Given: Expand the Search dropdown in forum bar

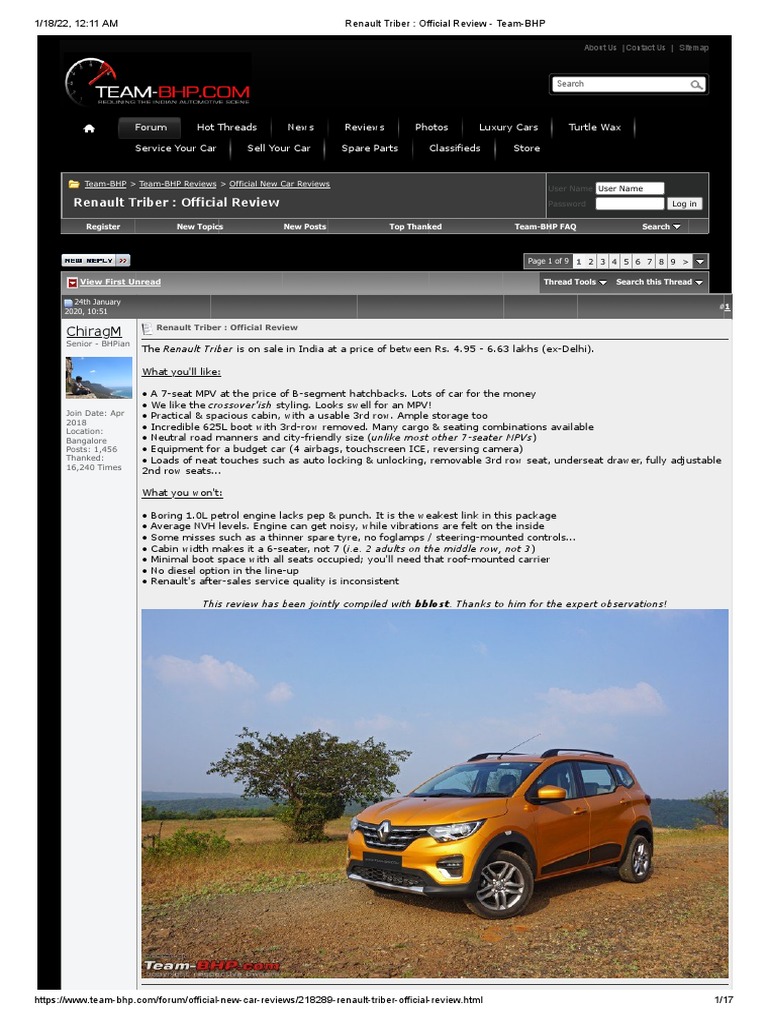Looking at the screenshot, I should 661,227.
